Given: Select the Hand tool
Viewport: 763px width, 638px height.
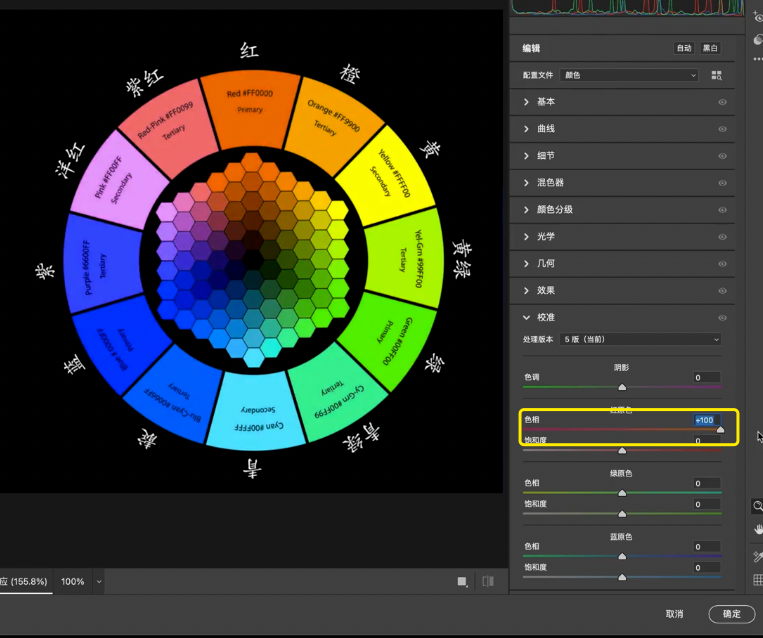Looking at the screenshot, I should coord(758,529).
